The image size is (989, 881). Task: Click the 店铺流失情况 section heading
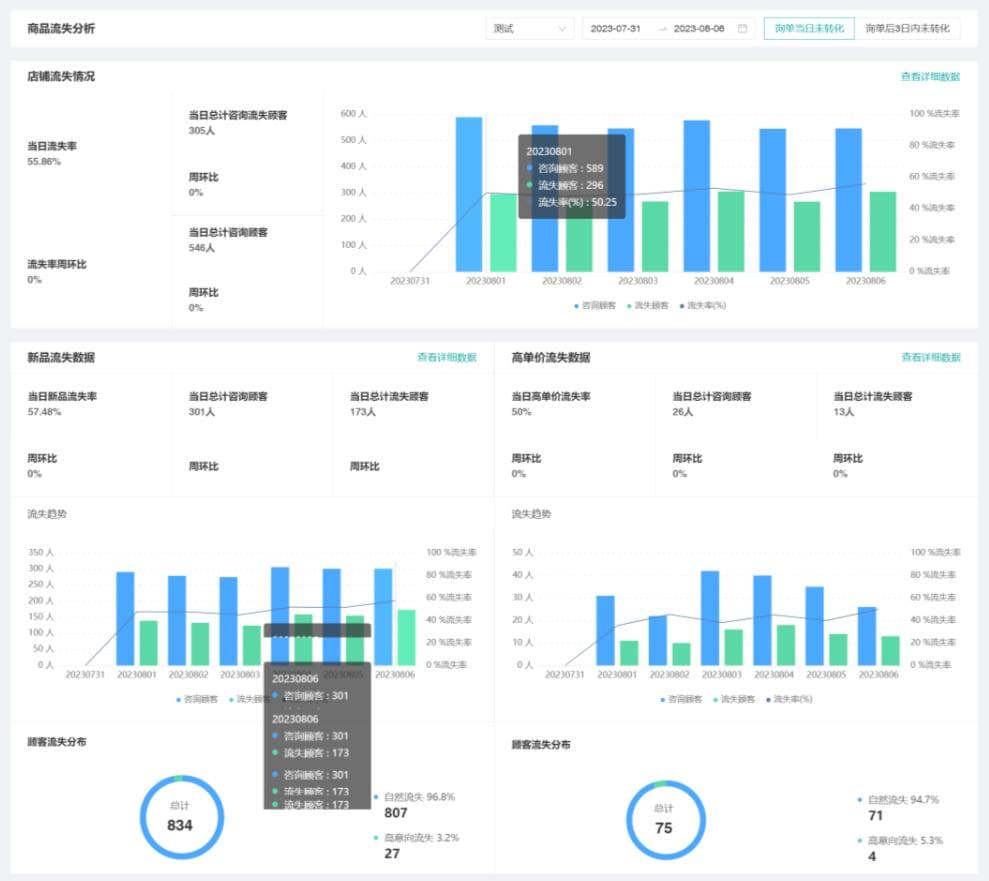click(61, 76)
